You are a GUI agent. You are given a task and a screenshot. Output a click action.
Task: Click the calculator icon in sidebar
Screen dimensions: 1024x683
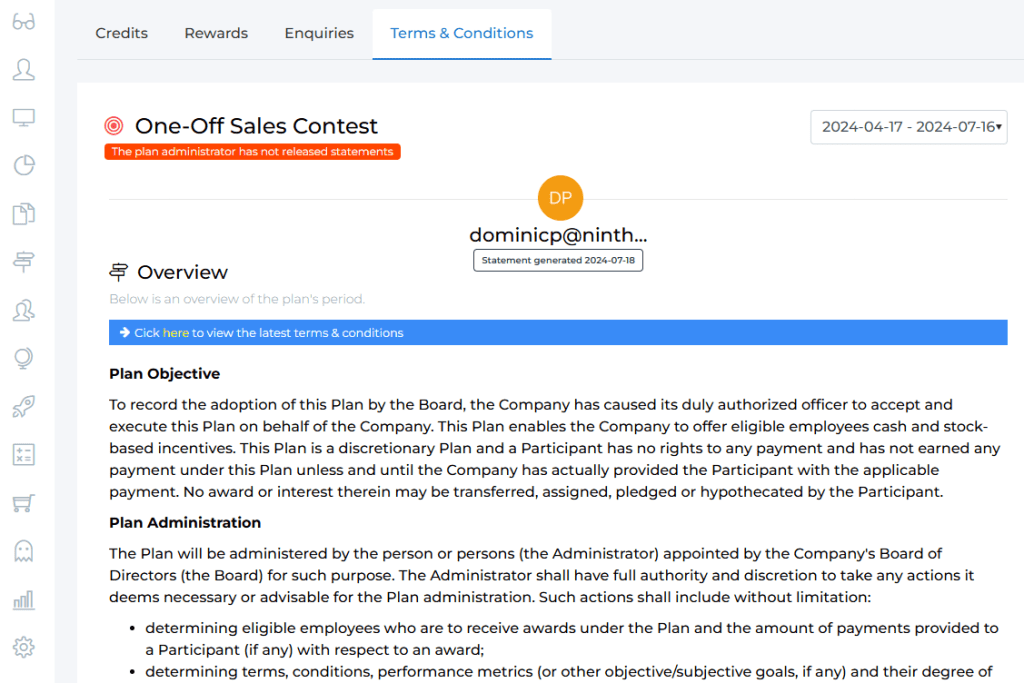[x=24, y=454]
